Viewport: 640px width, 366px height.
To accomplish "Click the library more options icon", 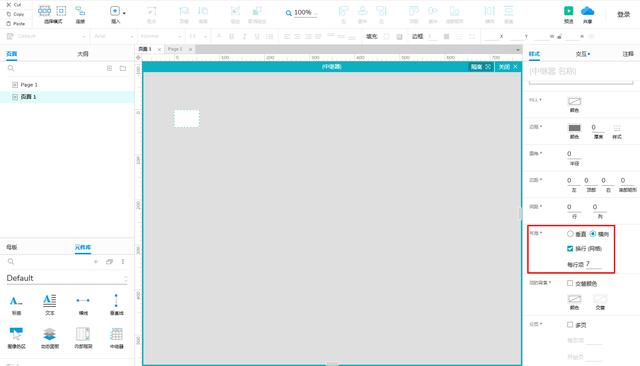I will (x=123, y=262).
